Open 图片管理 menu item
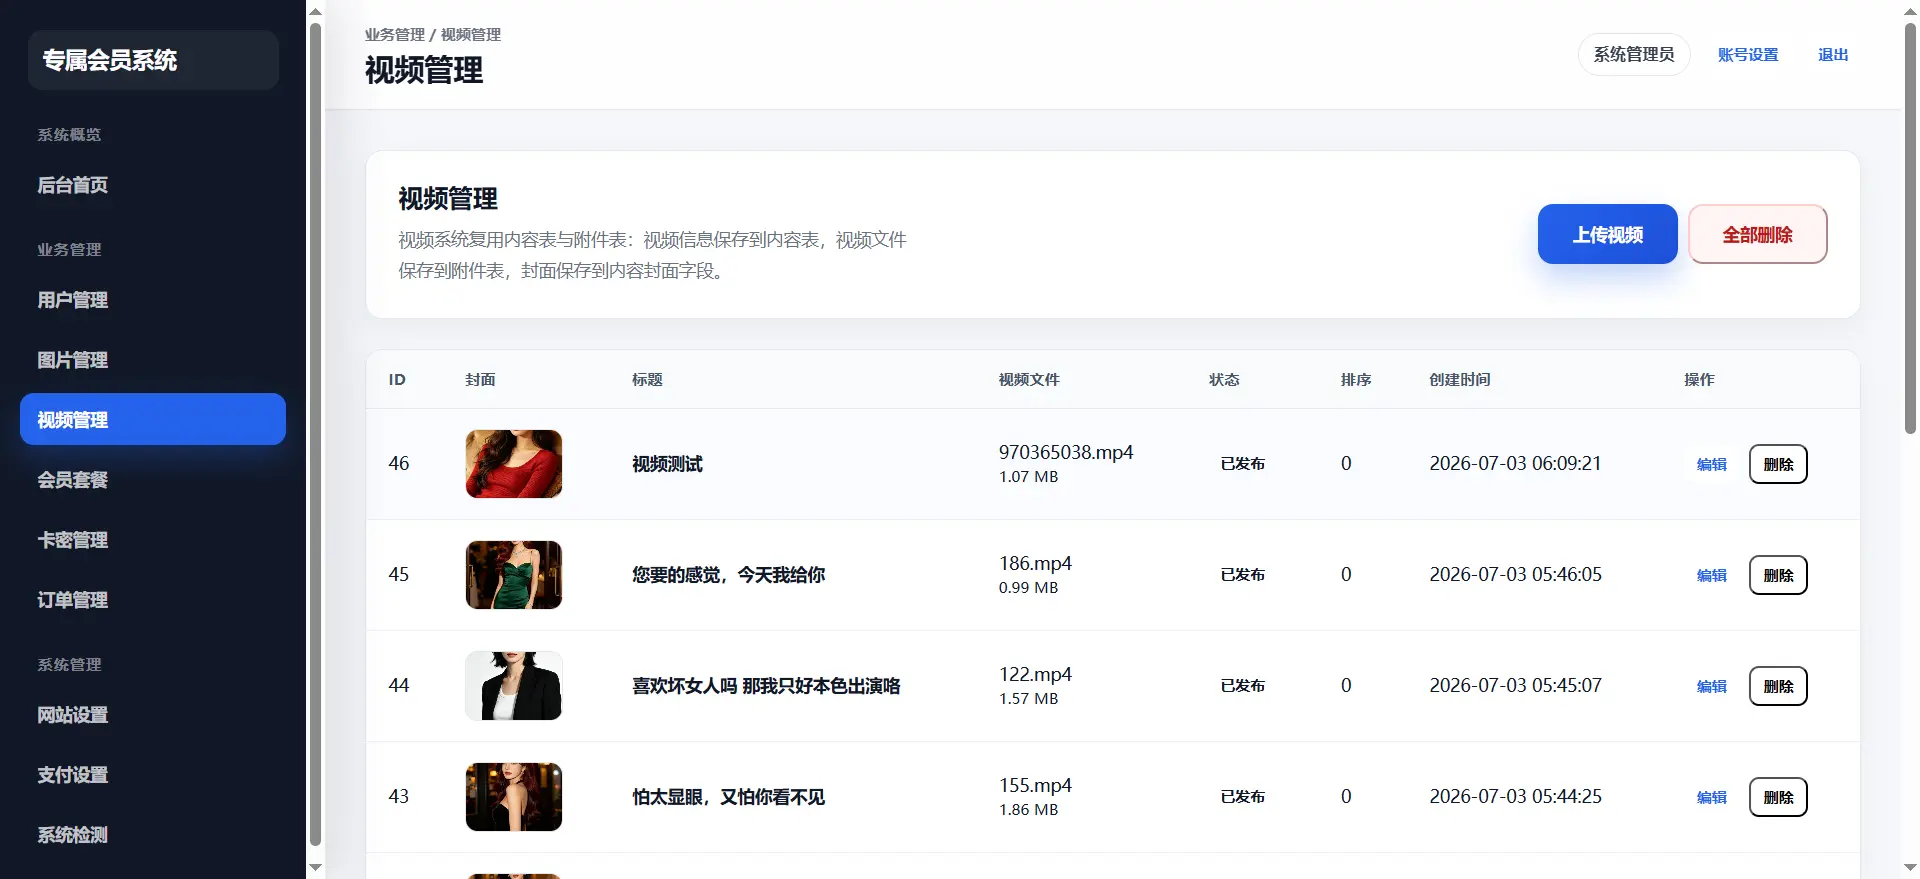Viewport: 1920px width, 879px height. click(x=153, y=360)
